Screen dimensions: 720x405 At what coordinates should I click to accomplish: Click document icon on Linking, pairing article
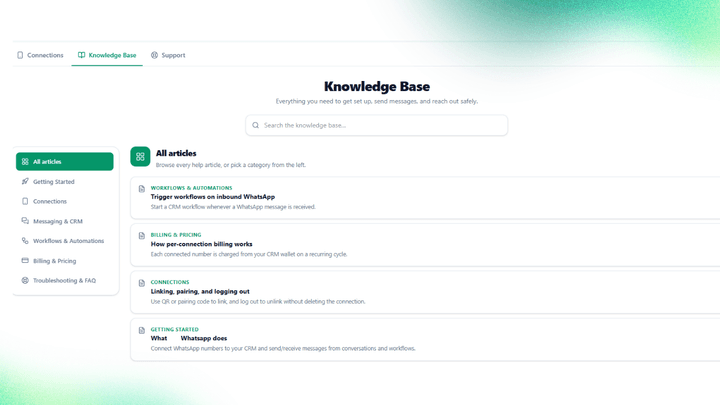(x=142, y=283)
